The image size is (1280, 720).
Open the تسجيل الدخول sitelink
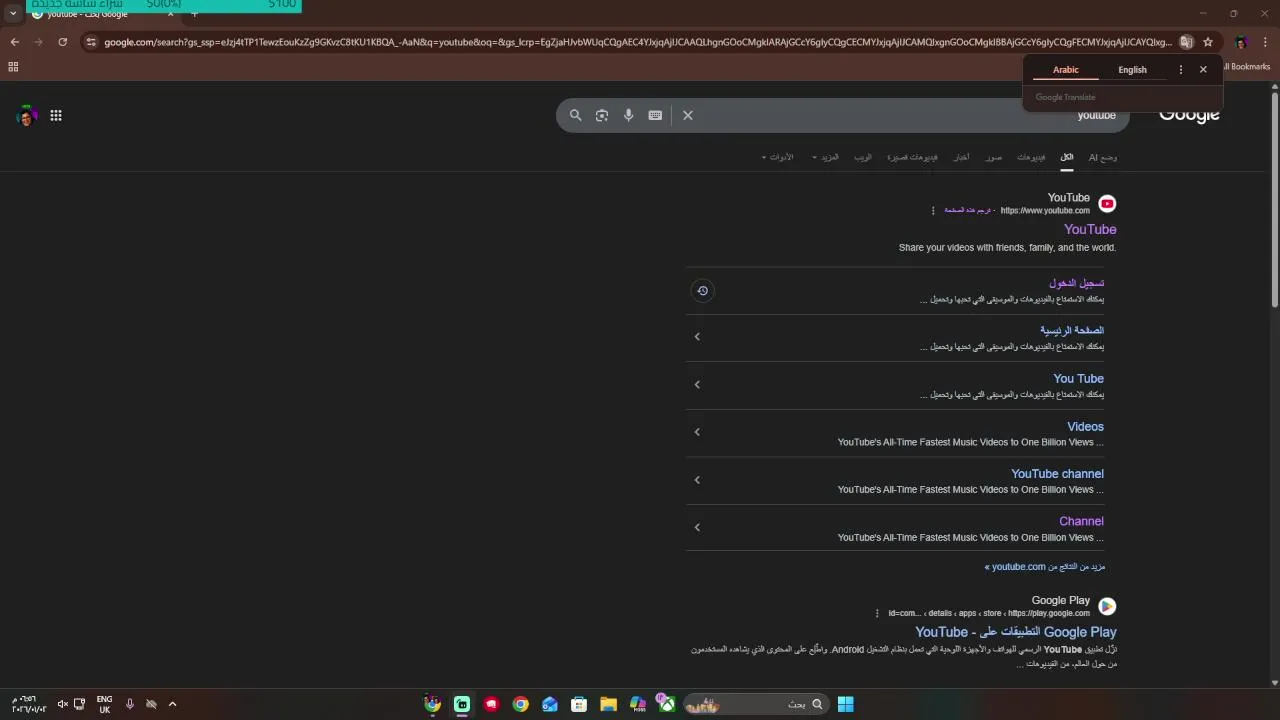click(1076, 283)
